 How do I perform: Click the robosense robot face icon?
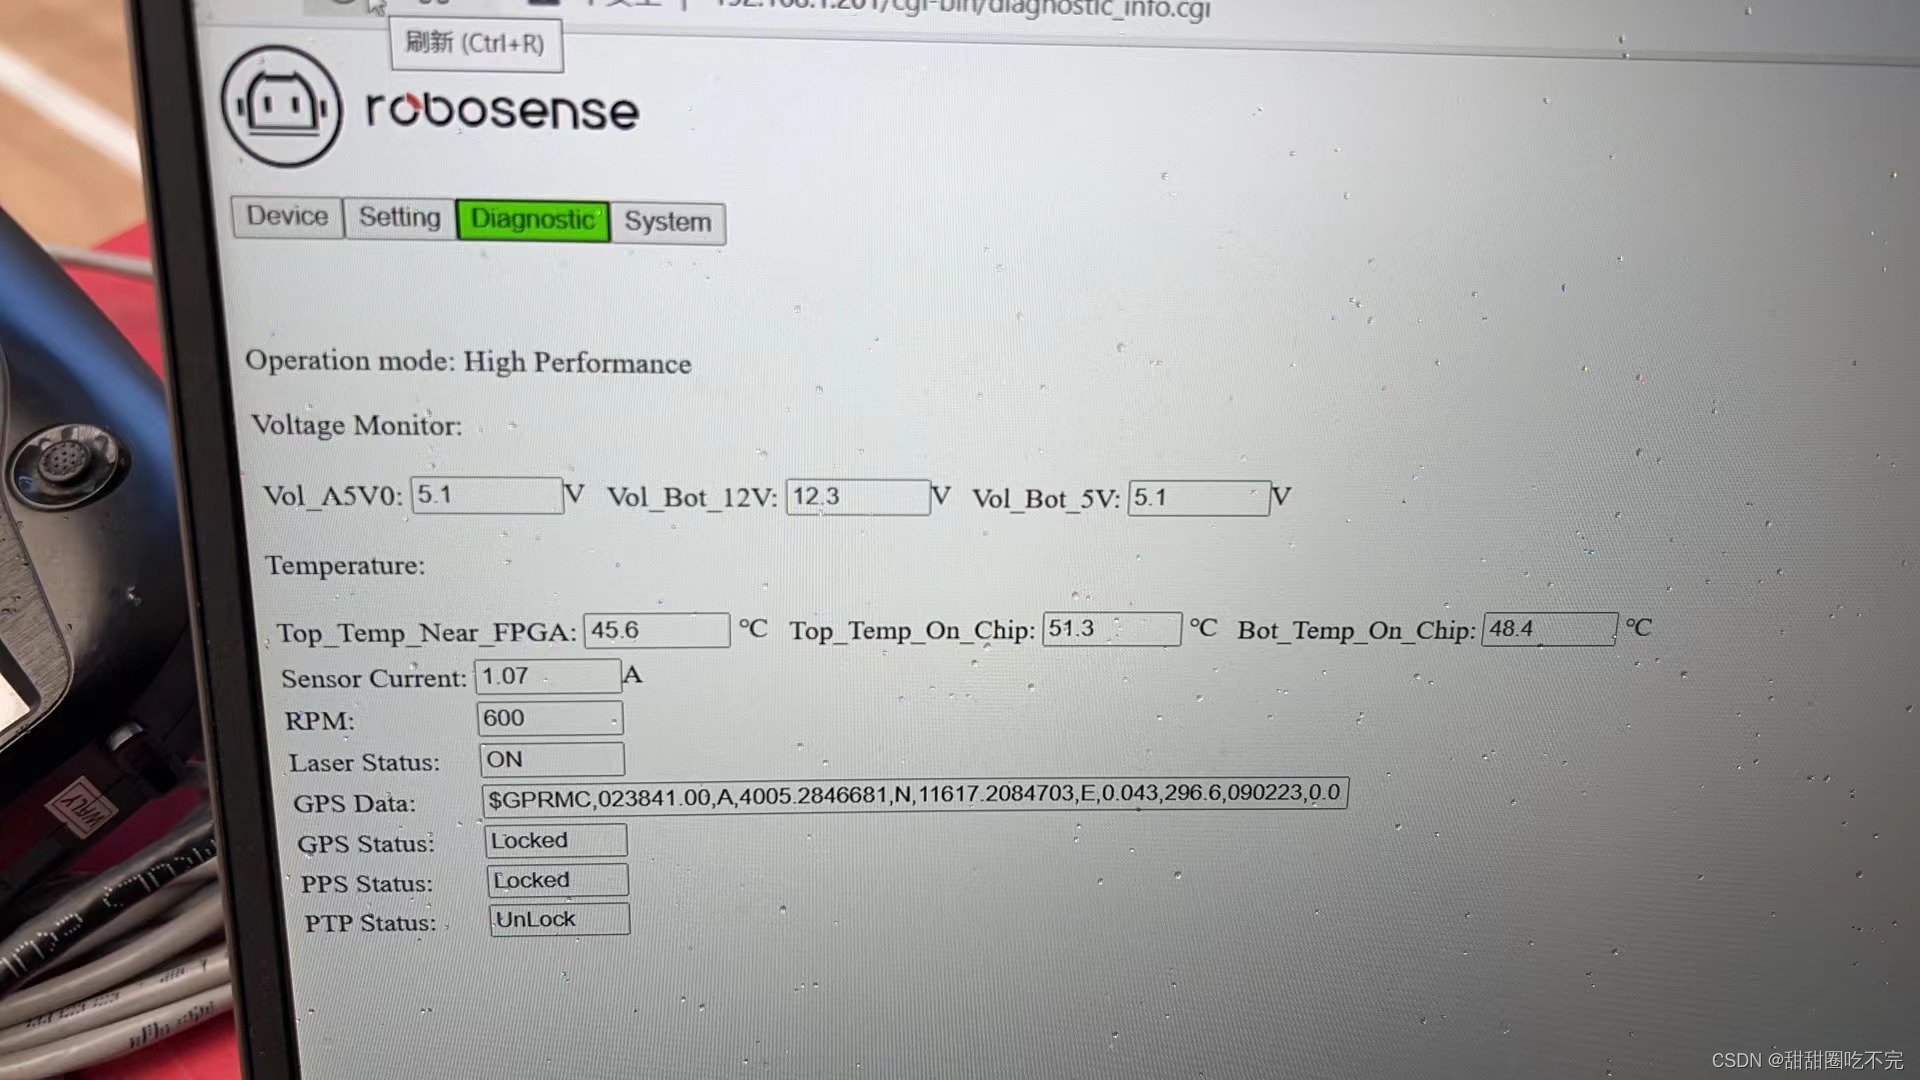[x=276, y=109]
